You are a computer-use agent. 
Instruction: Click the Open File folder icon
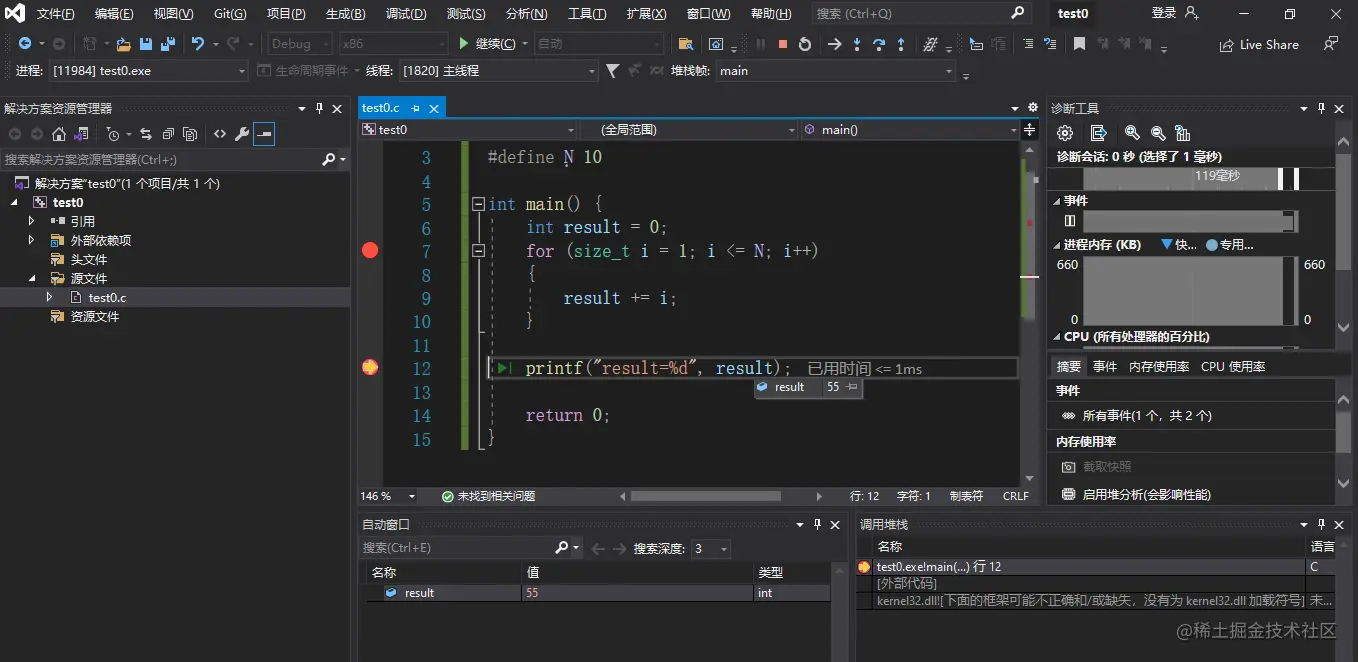(124, 44)
